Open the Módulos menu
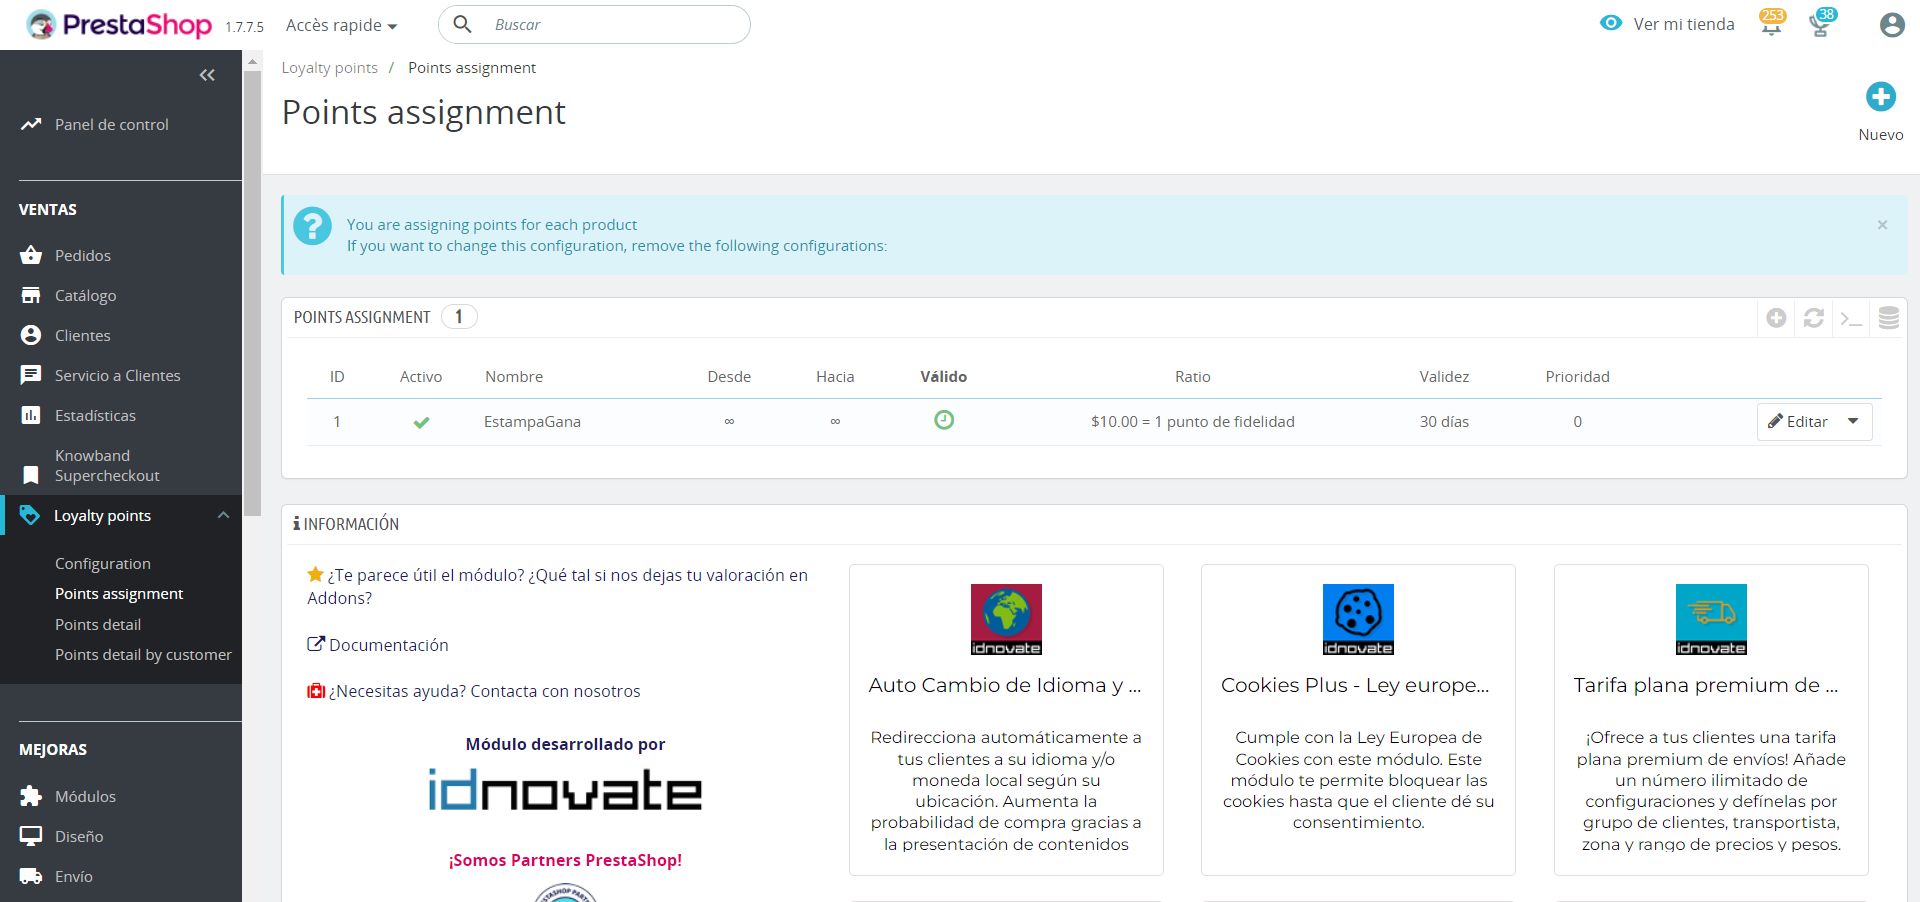Viewport: 1920px width, 902px height. click(85, 796)
